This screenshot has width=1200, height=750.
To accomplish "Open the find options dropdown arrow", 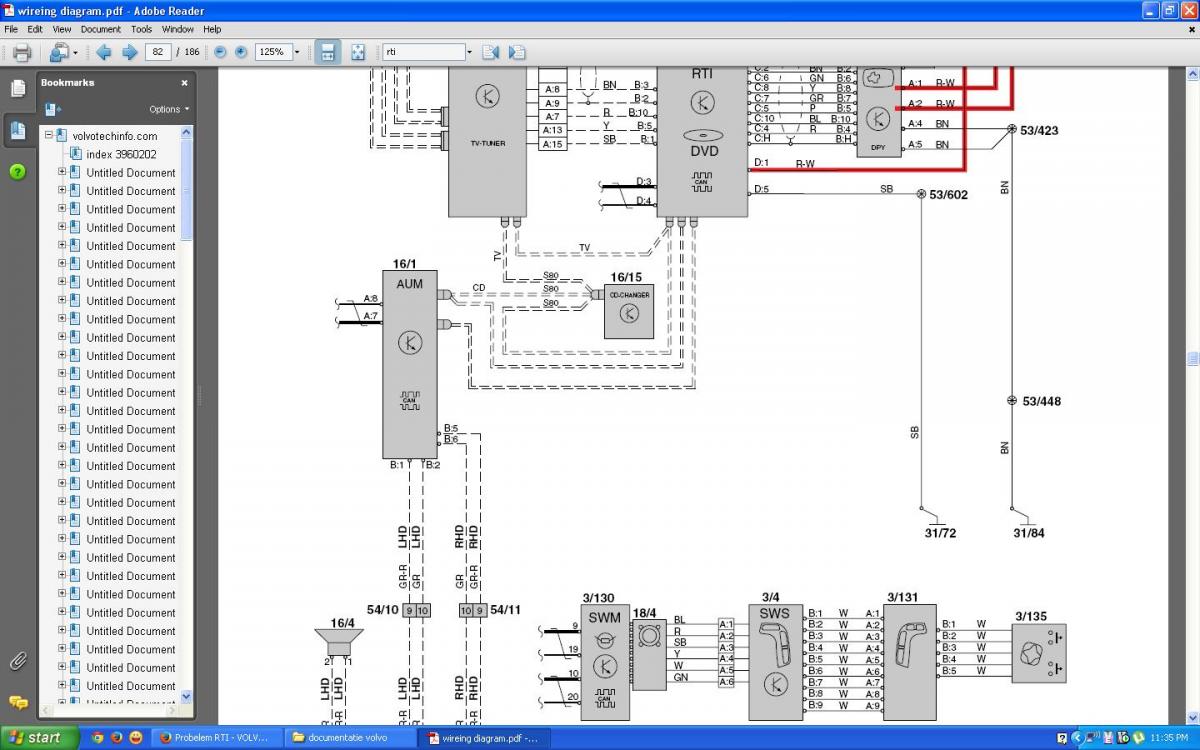I will click(469, 52).
